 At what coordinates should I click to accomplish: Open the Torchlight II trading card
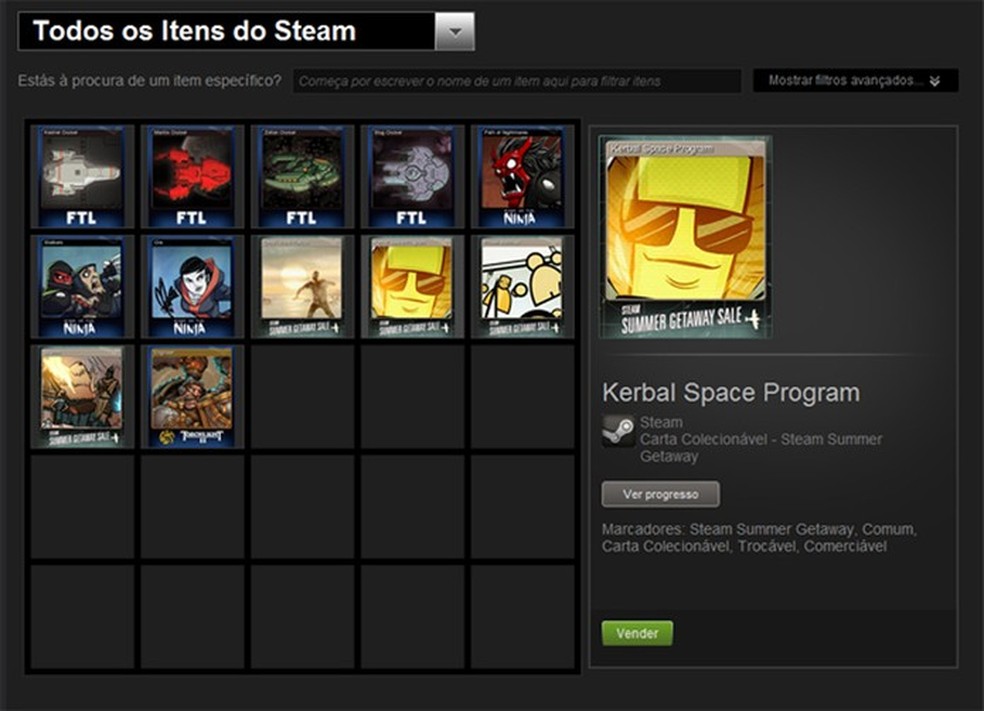(191, 395)
